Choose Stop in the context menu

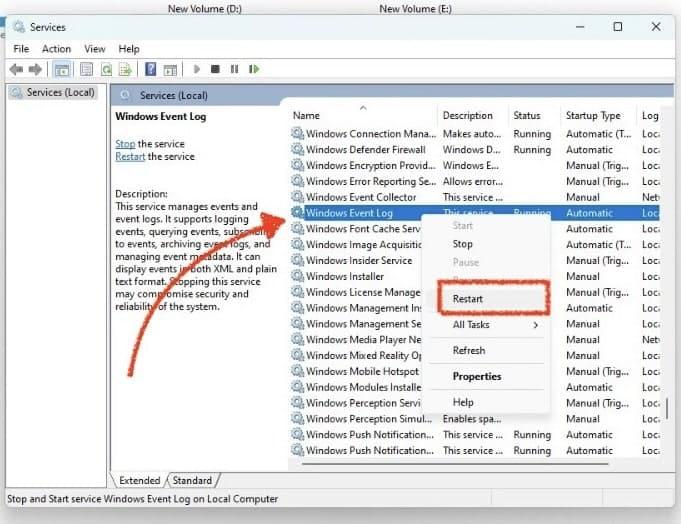click(x=486, y=244)
